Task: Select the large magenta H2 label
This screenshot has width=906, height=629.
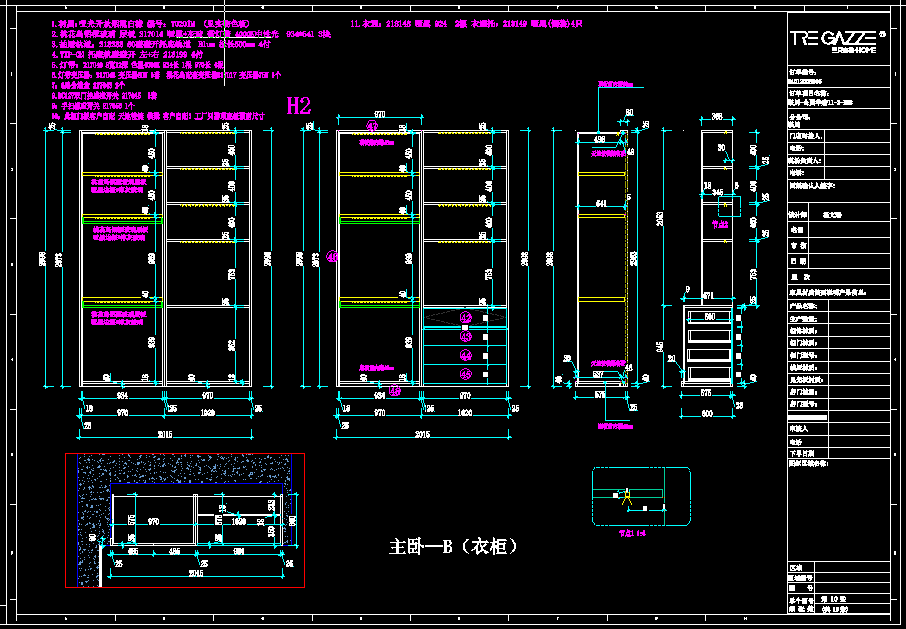Action: pyautogui.click(x=299, y=105)
